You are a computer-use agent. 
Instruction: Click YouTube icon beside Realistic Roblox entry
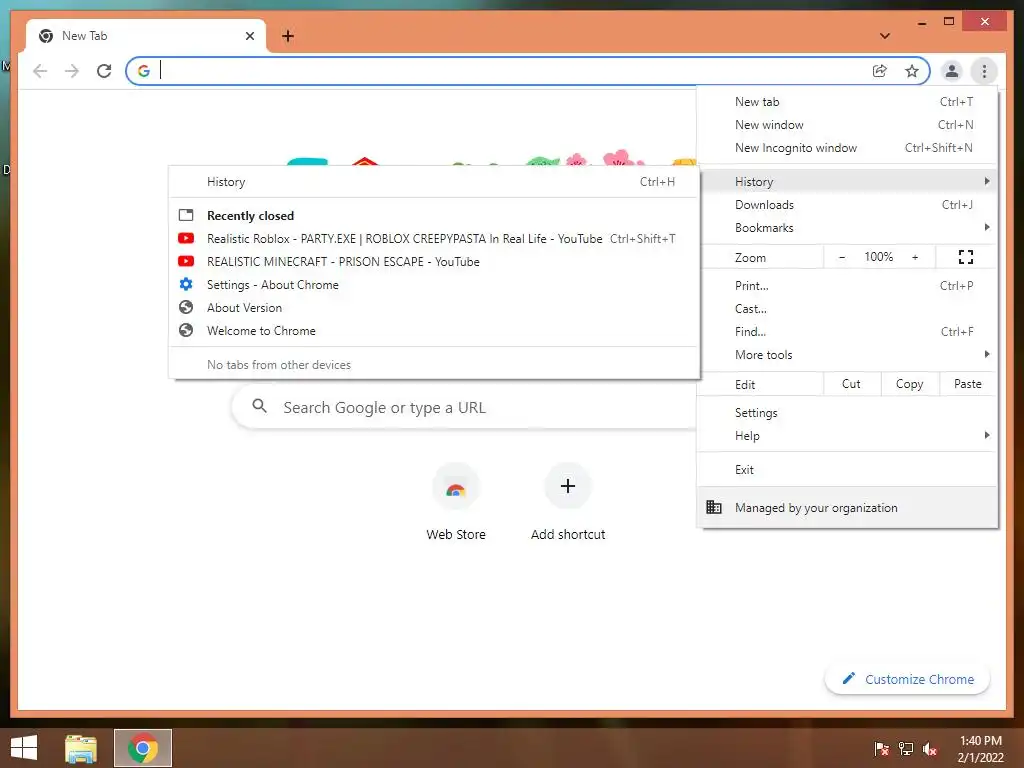click(186, 238)
